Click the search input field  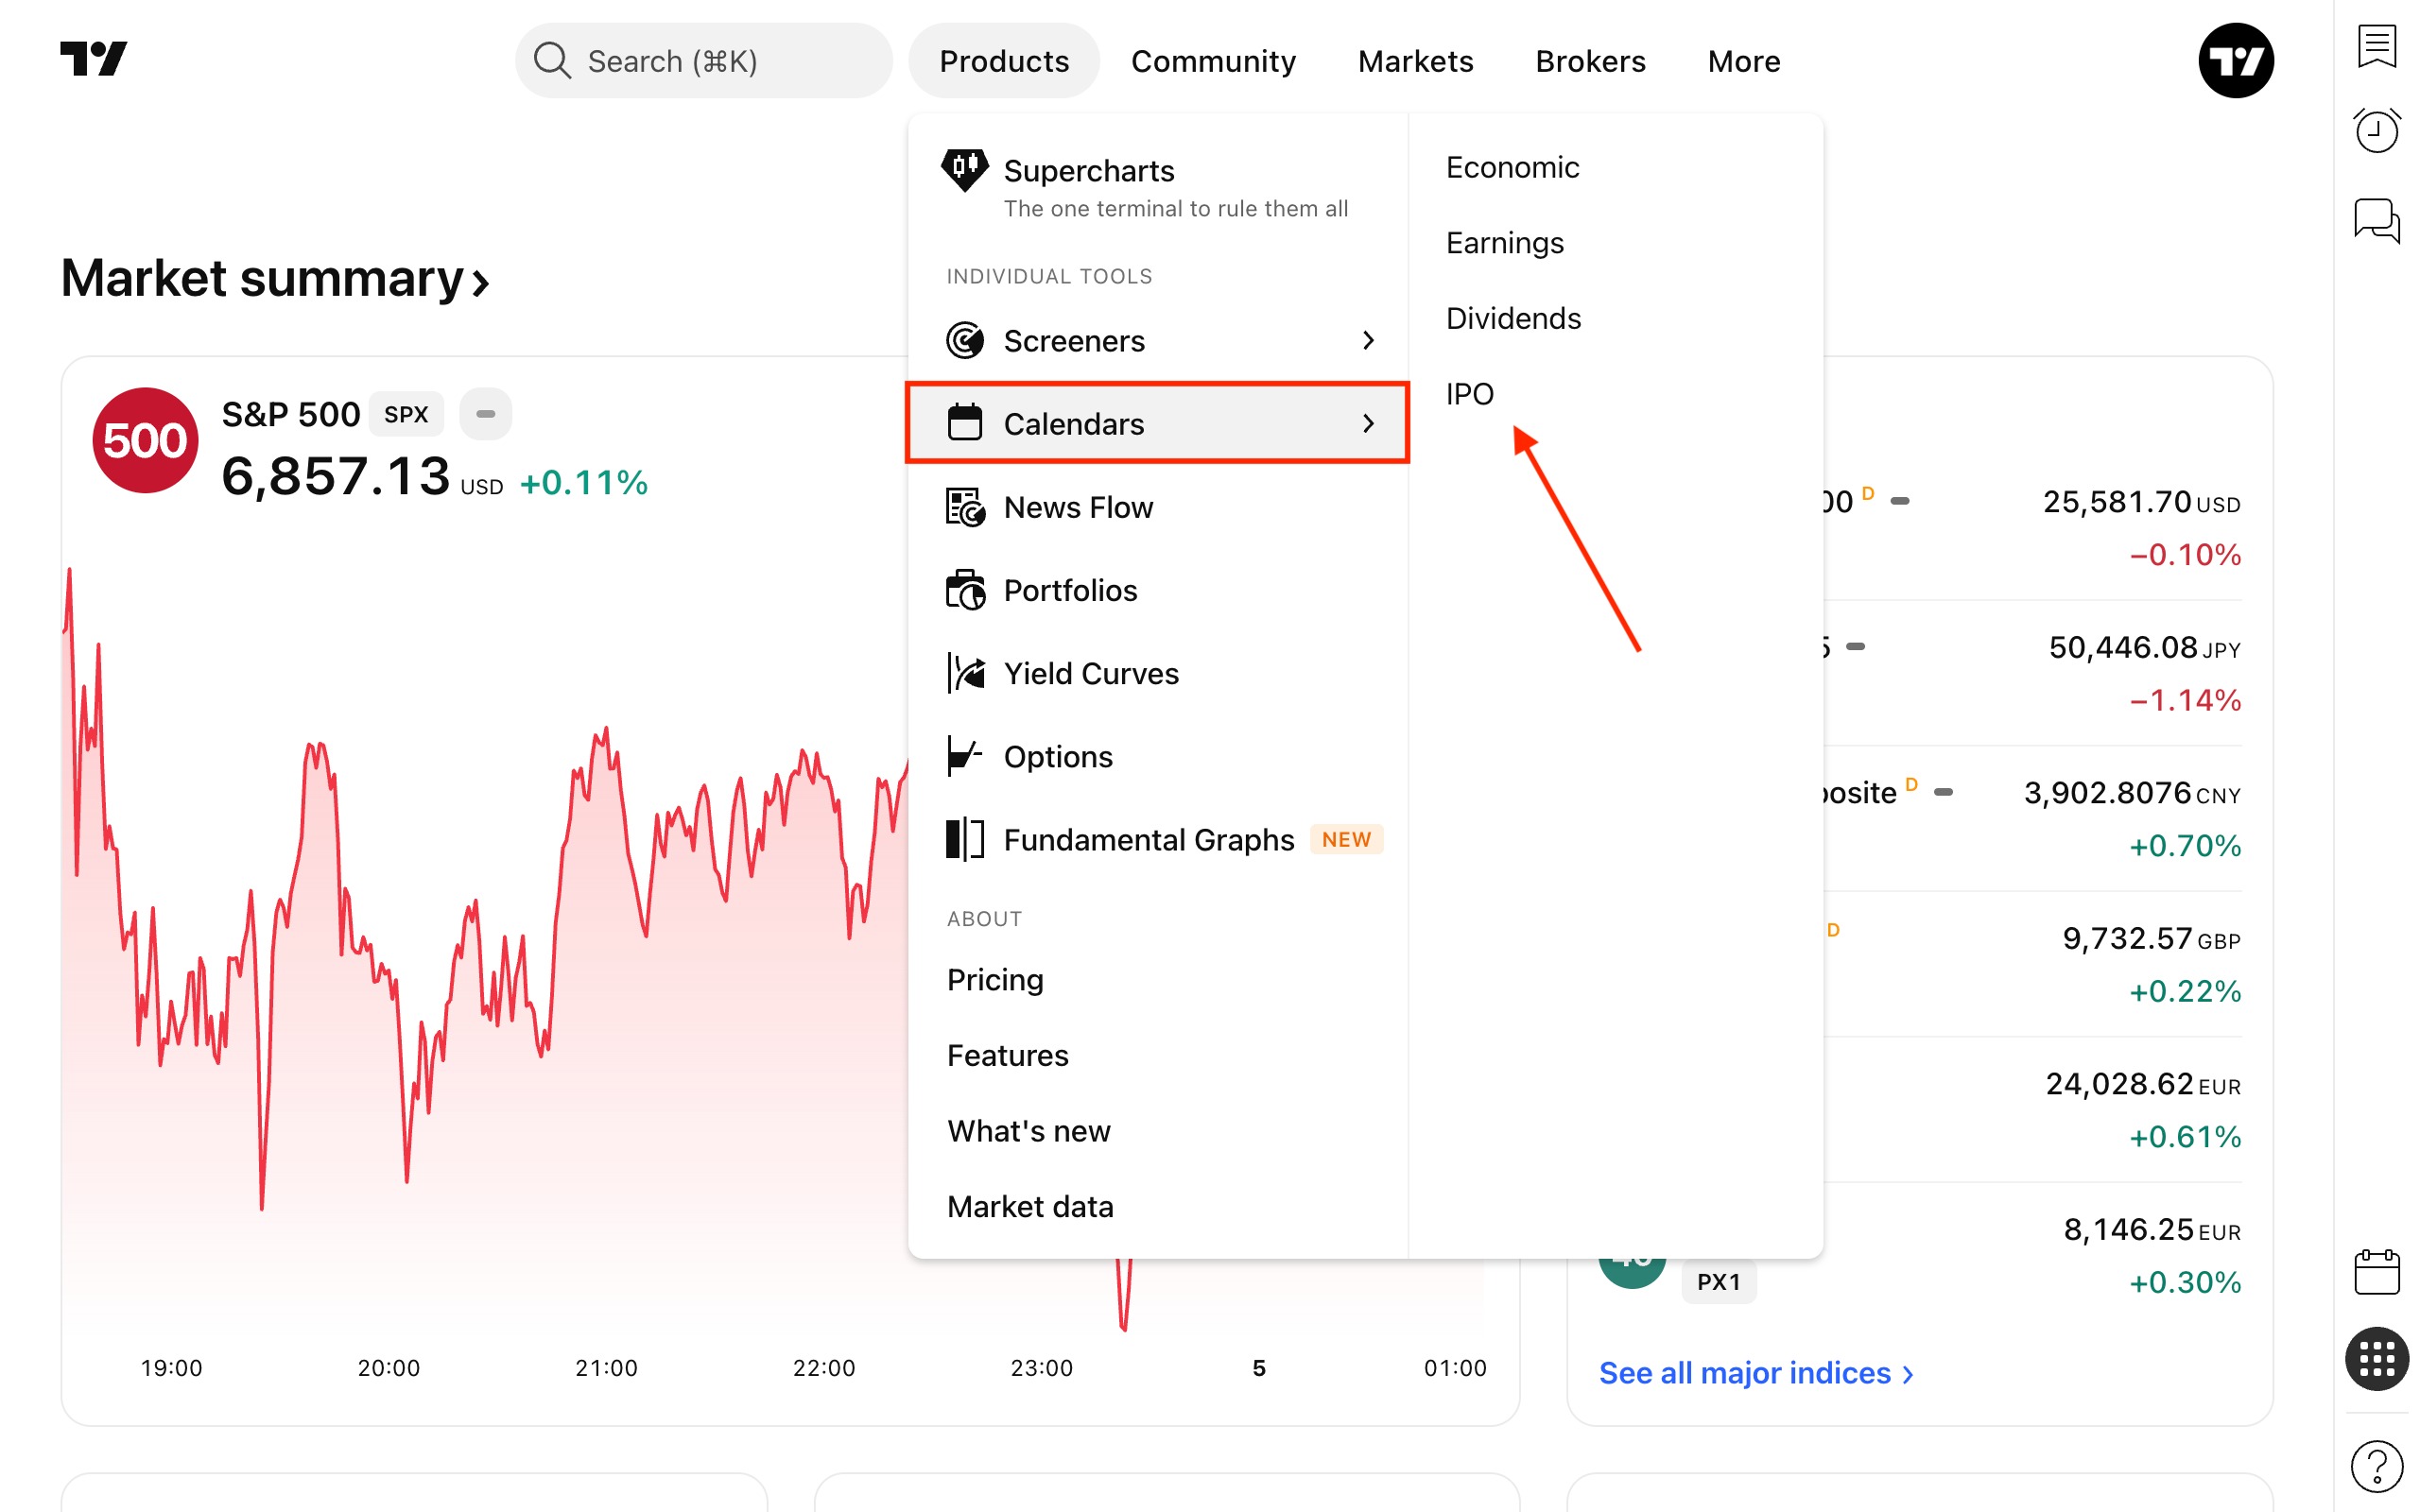(x=704, y=61)
